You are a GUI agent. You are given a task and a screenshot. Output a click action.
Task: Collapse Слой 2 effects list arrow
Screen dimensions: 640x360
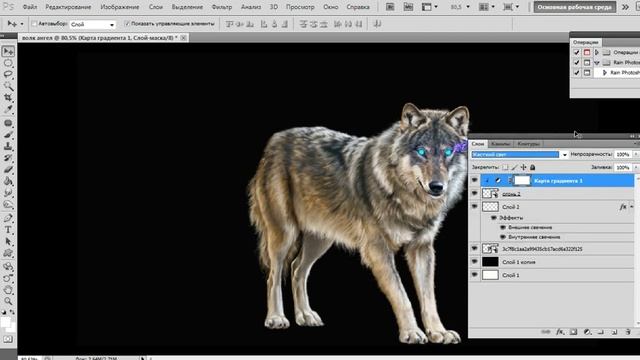pos(631,207)
